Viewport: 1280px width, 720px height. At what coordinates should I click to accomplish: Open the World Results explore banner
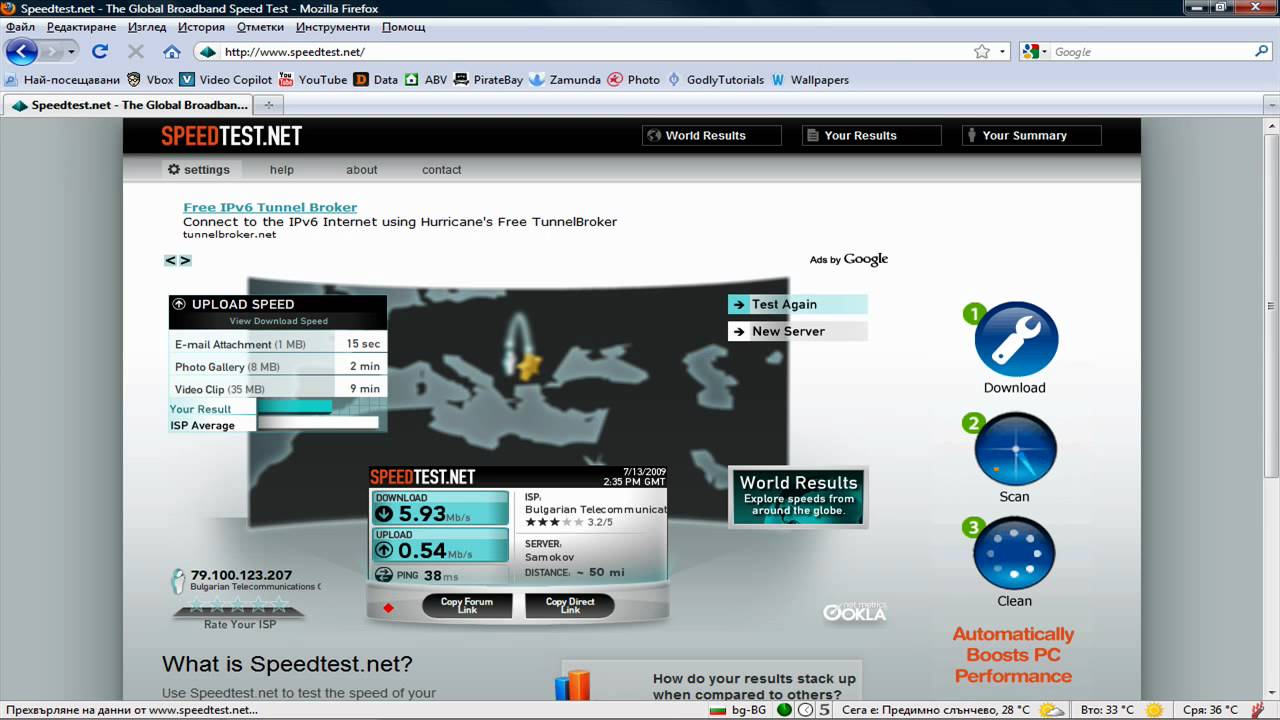tap(798, 496)
